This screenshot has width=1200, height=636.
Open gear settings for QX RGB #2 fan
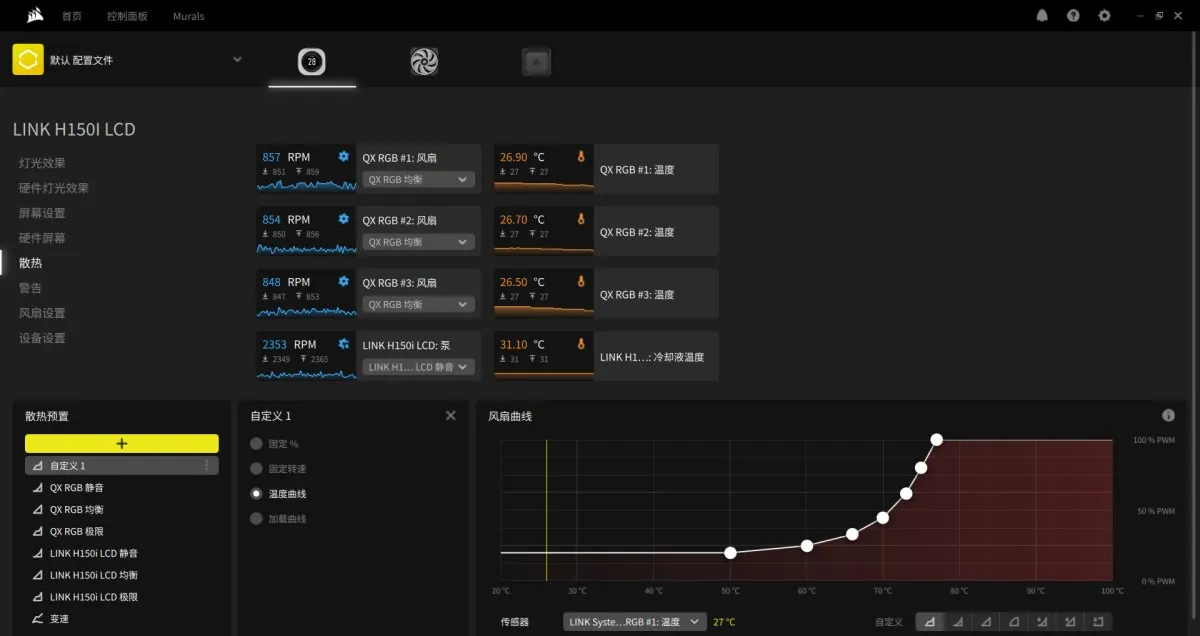click(344, 219)
